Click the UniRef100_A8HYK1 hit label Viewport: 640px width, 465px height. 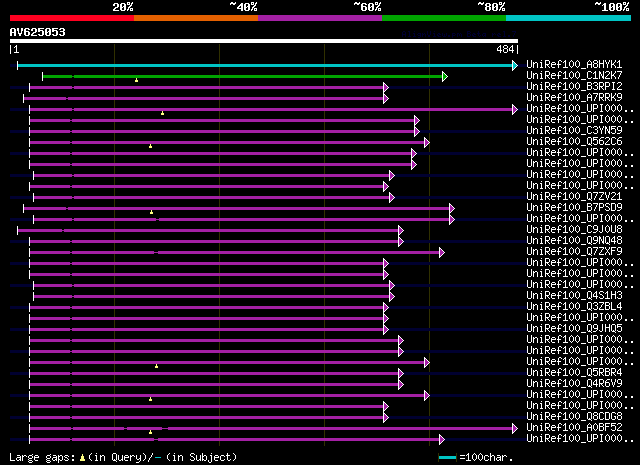coord(574,65)
